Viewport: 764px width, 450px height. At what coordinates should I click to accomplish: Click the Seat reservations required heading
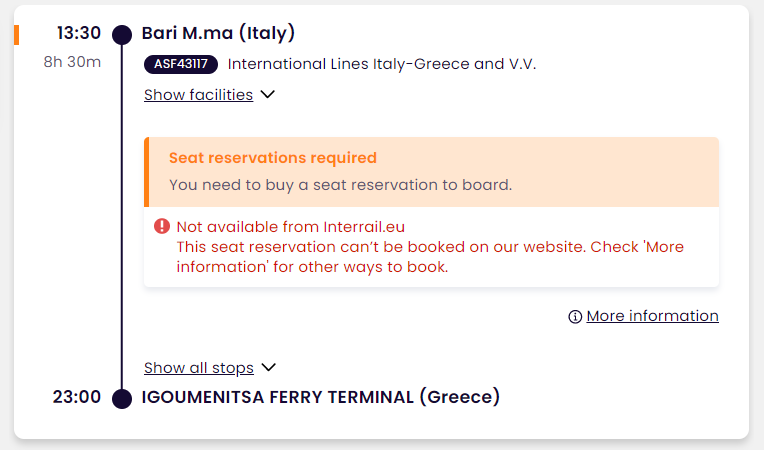[x=273, y=158]
